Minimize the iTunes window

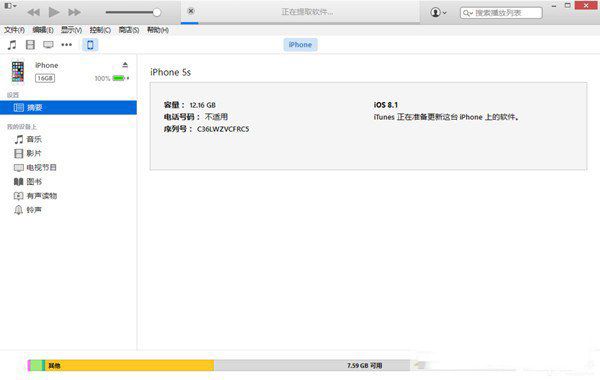pyautogui.click(x=554, y=6)
